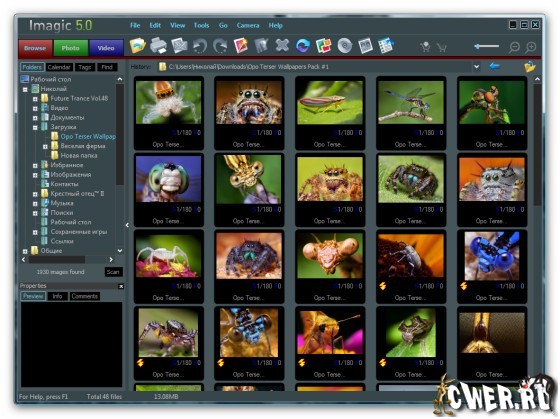Close the Properties panel with its X

121,286
